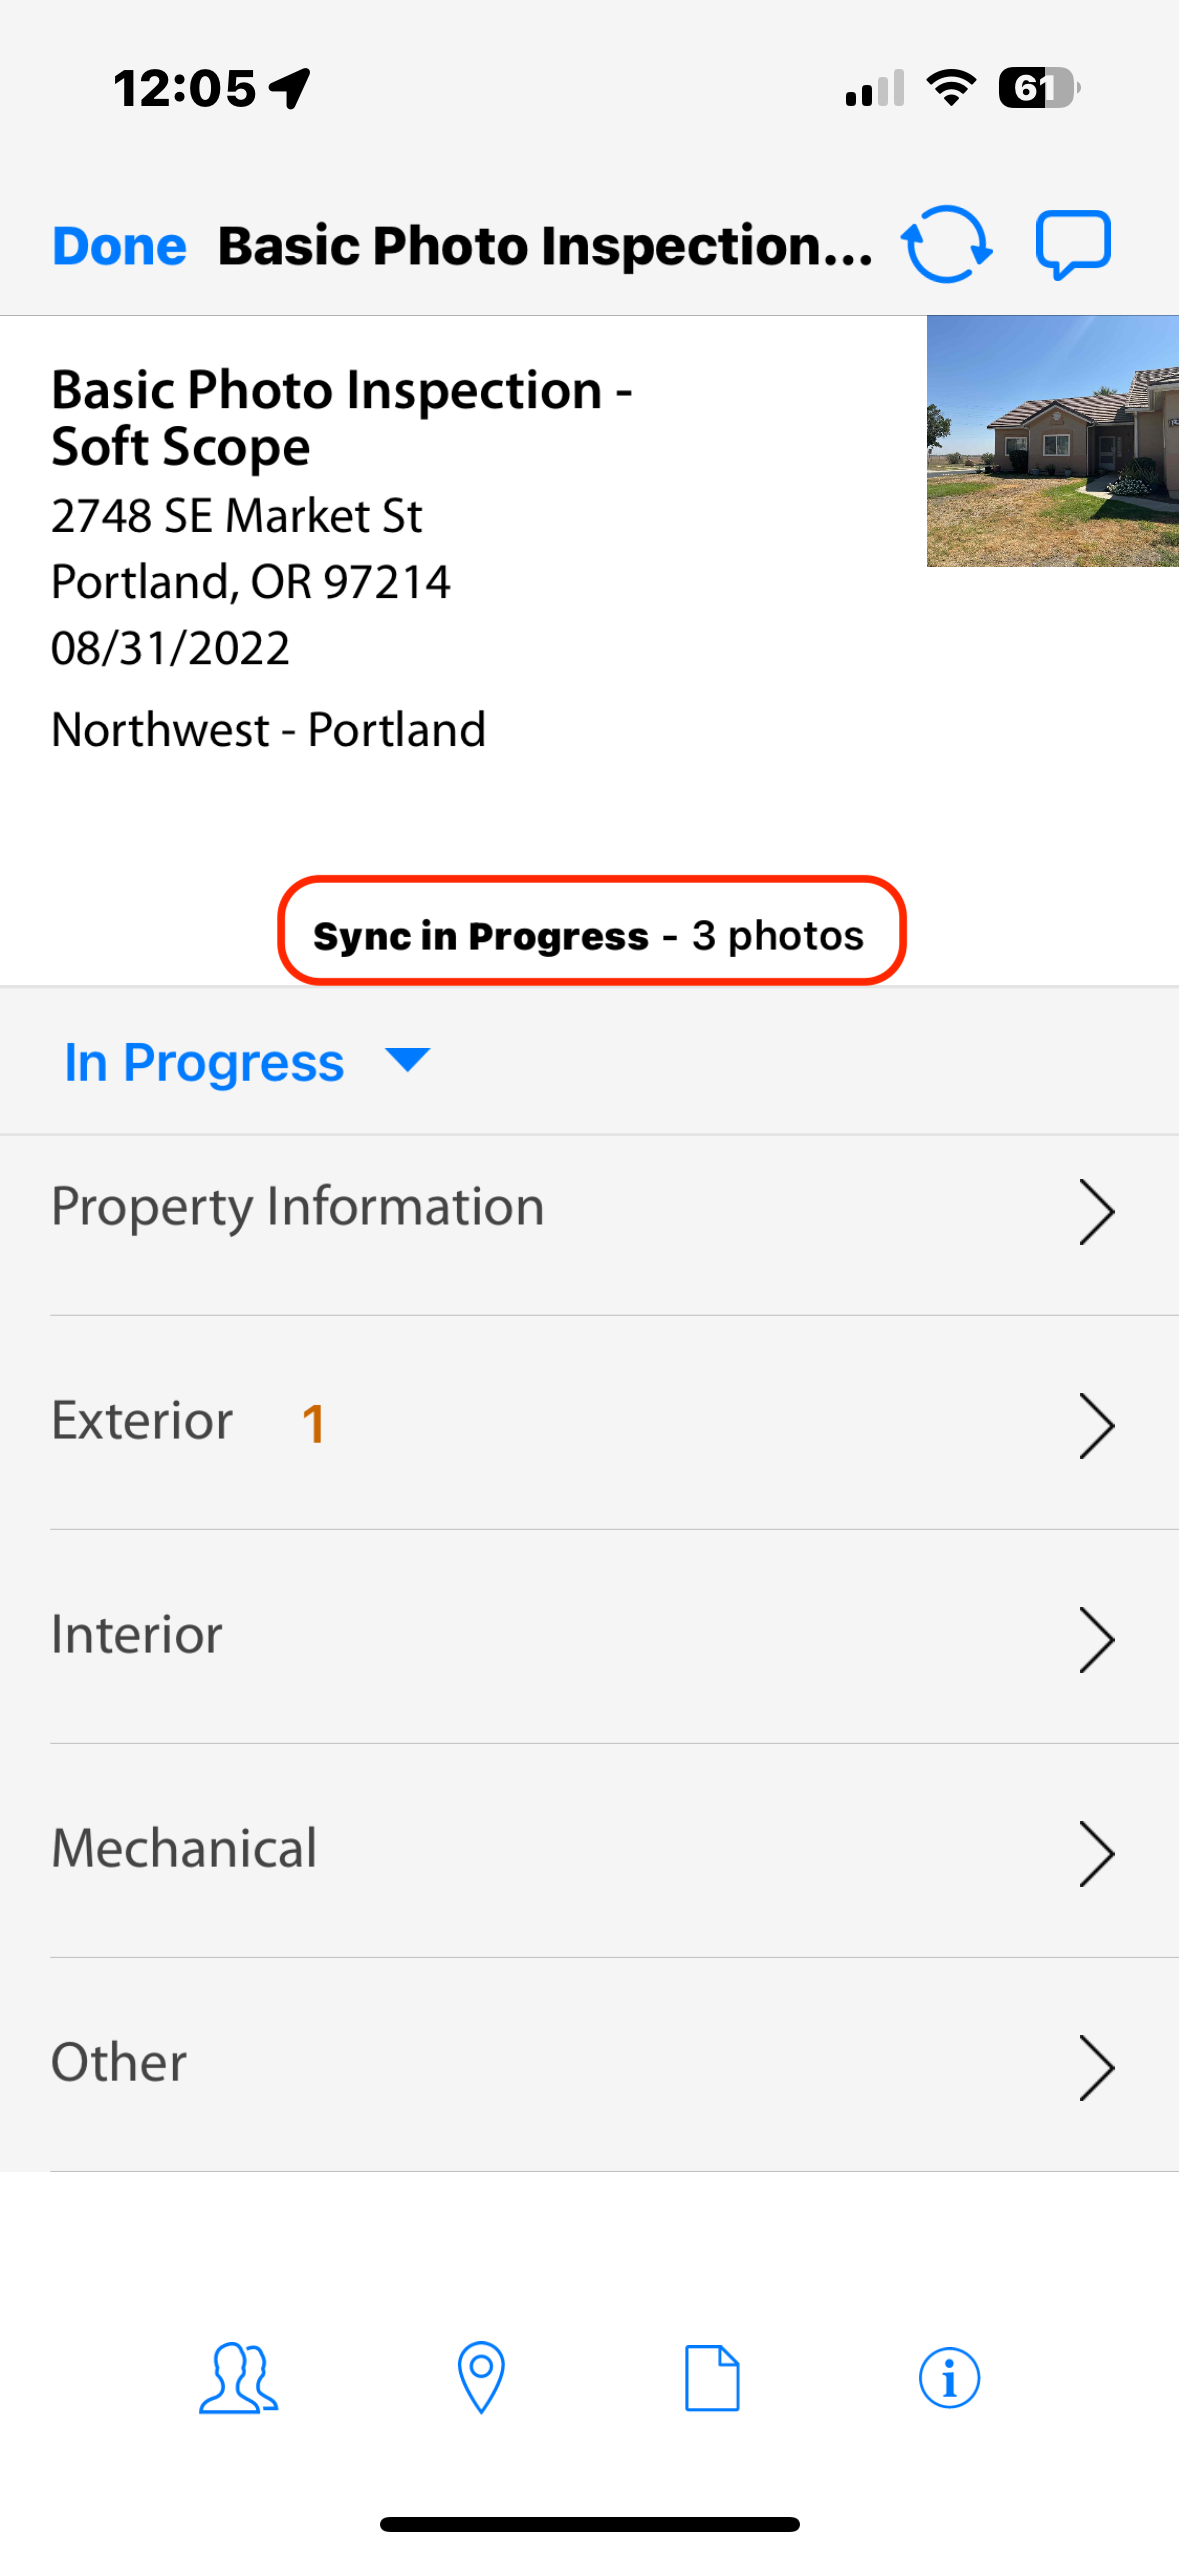Tap the map location pin icon
The width and height of the screenshot is (1179, 2556).
[481, 2378]
